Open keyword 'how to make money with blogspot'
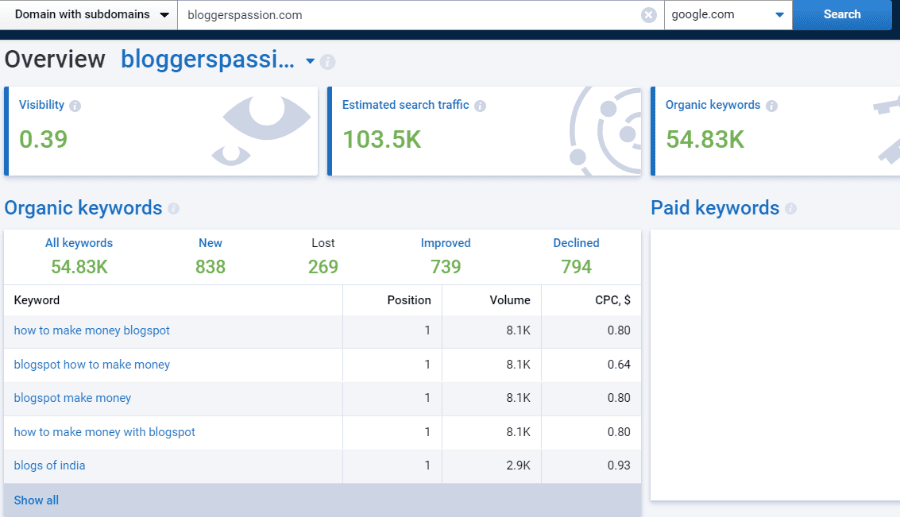900x517 pixels. (x=104, y=432)
